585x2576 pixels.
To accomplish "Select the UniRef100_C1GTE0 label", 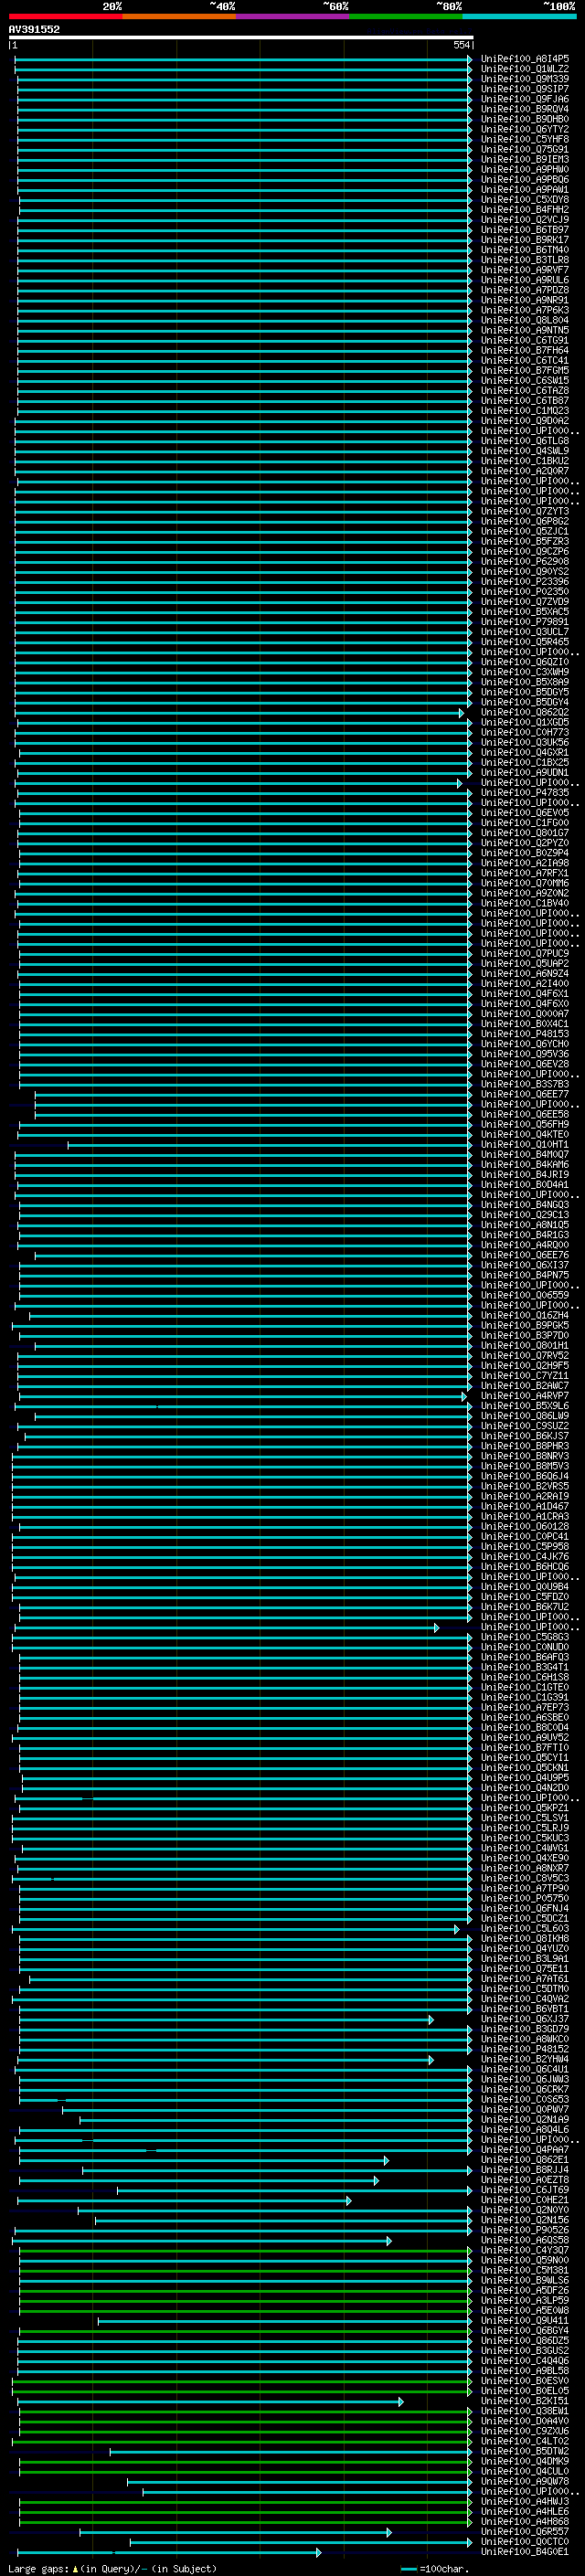I will click(x=525, y=1687).
